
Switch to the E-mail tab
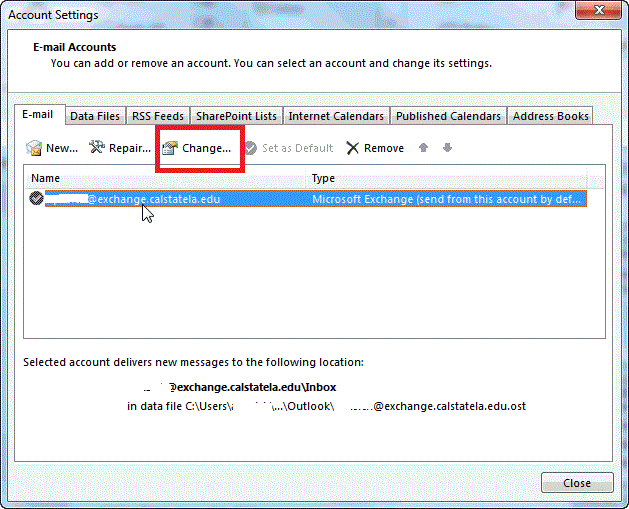point(38,115)
